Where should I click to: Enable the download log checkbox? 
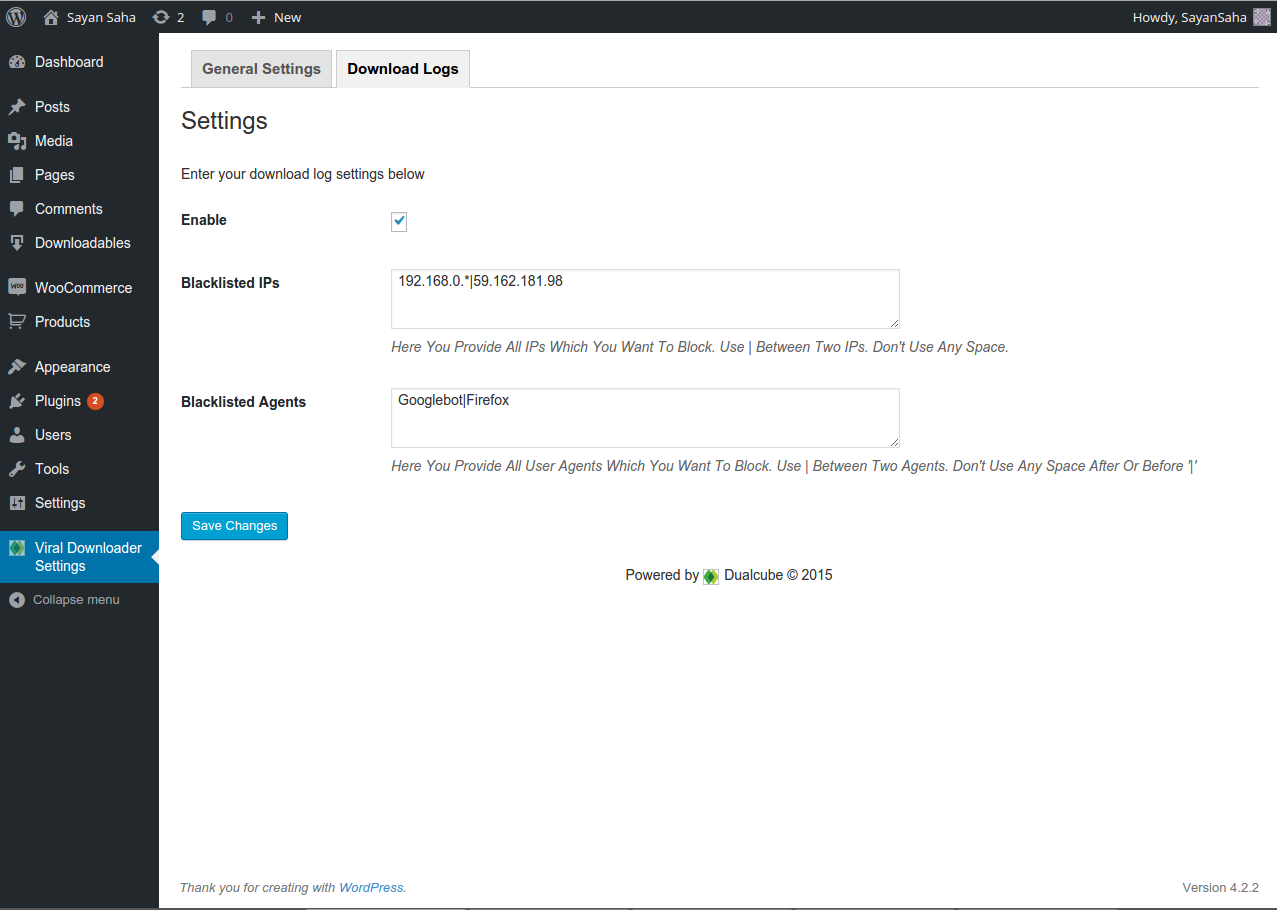pos(398,221)
